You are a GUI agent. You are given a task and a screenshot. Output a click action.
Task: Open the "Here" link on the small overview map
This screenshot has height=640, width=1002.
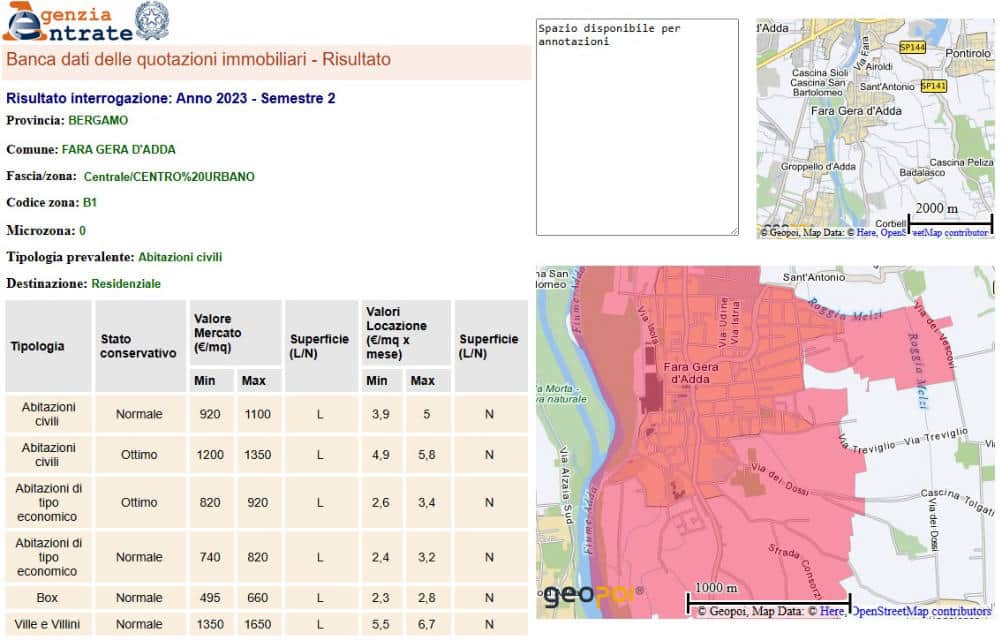pyautogui.click(x=866, y=232)
